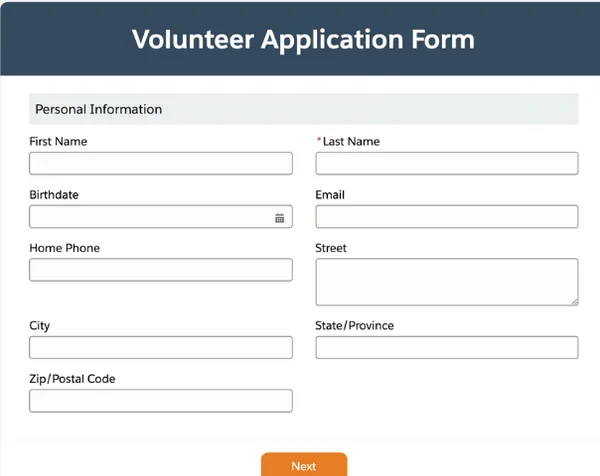Open the Birthdate calendar picker icon
The height and width of the screenshot is (476, 600).
tap(280, 217)
